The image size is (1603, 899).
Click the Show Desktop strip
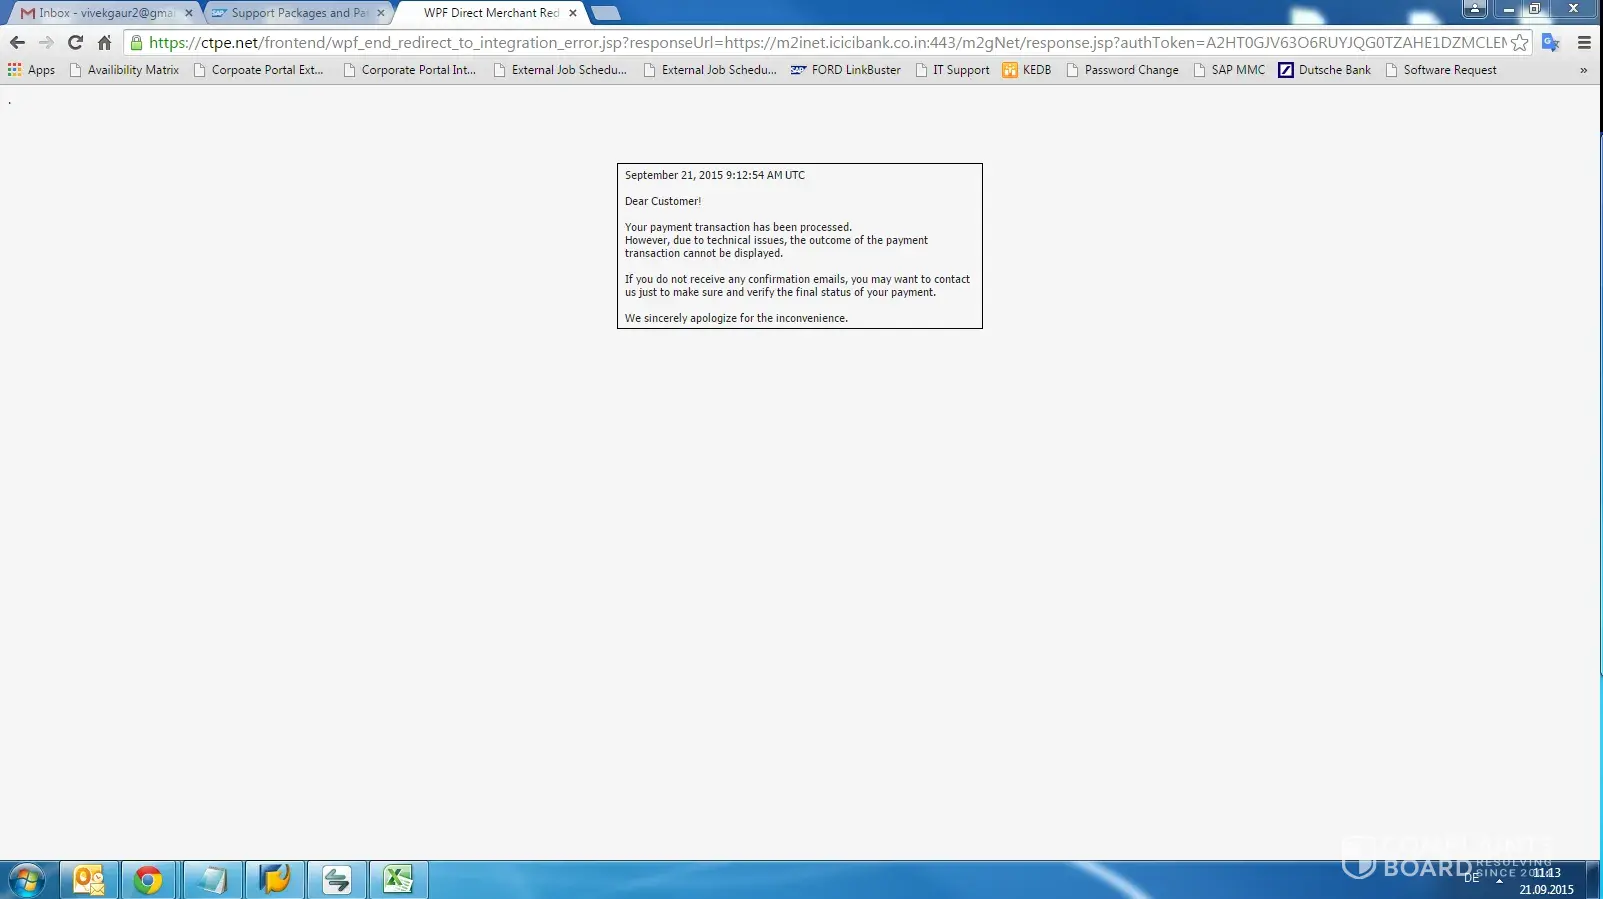click(x=1595, y=880)
